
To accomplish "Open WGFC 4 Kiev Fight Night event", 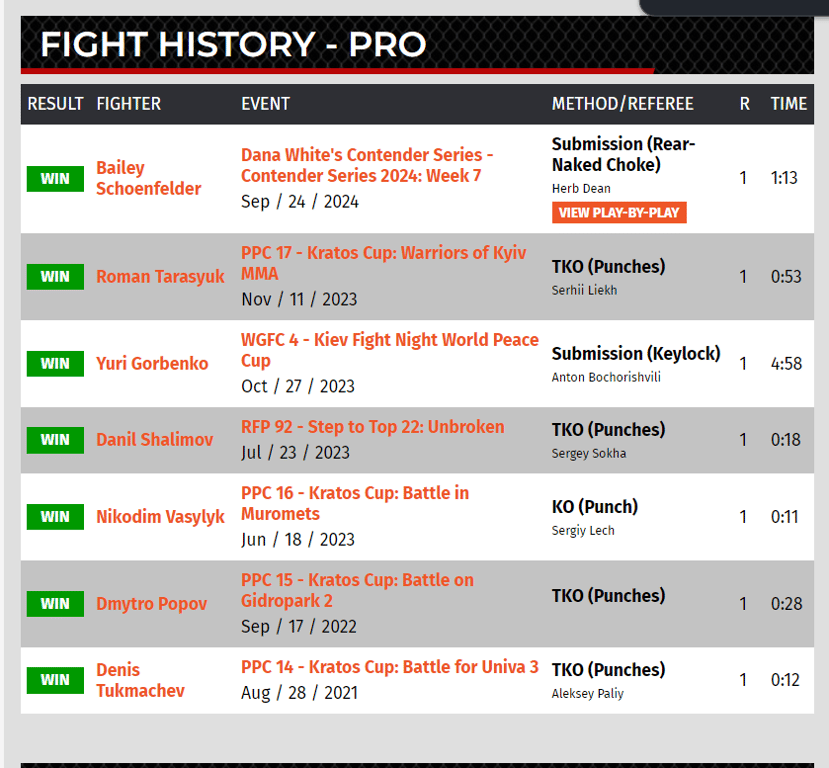I will (389, 350).
